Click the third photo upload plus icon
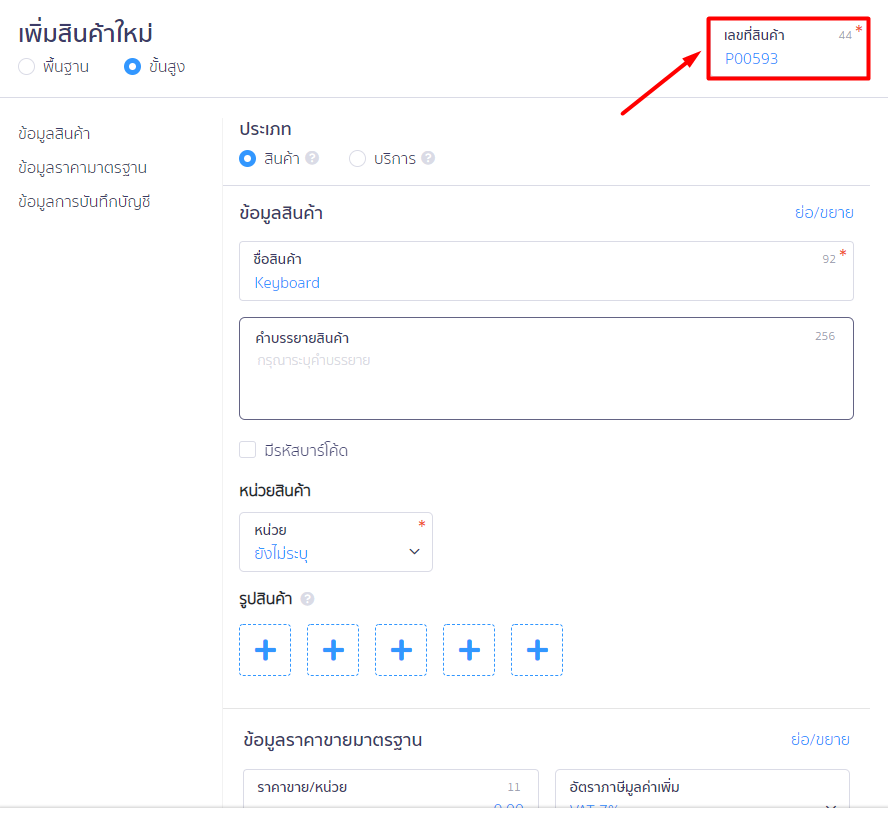The image size is (888, 813). coord(400,649)
